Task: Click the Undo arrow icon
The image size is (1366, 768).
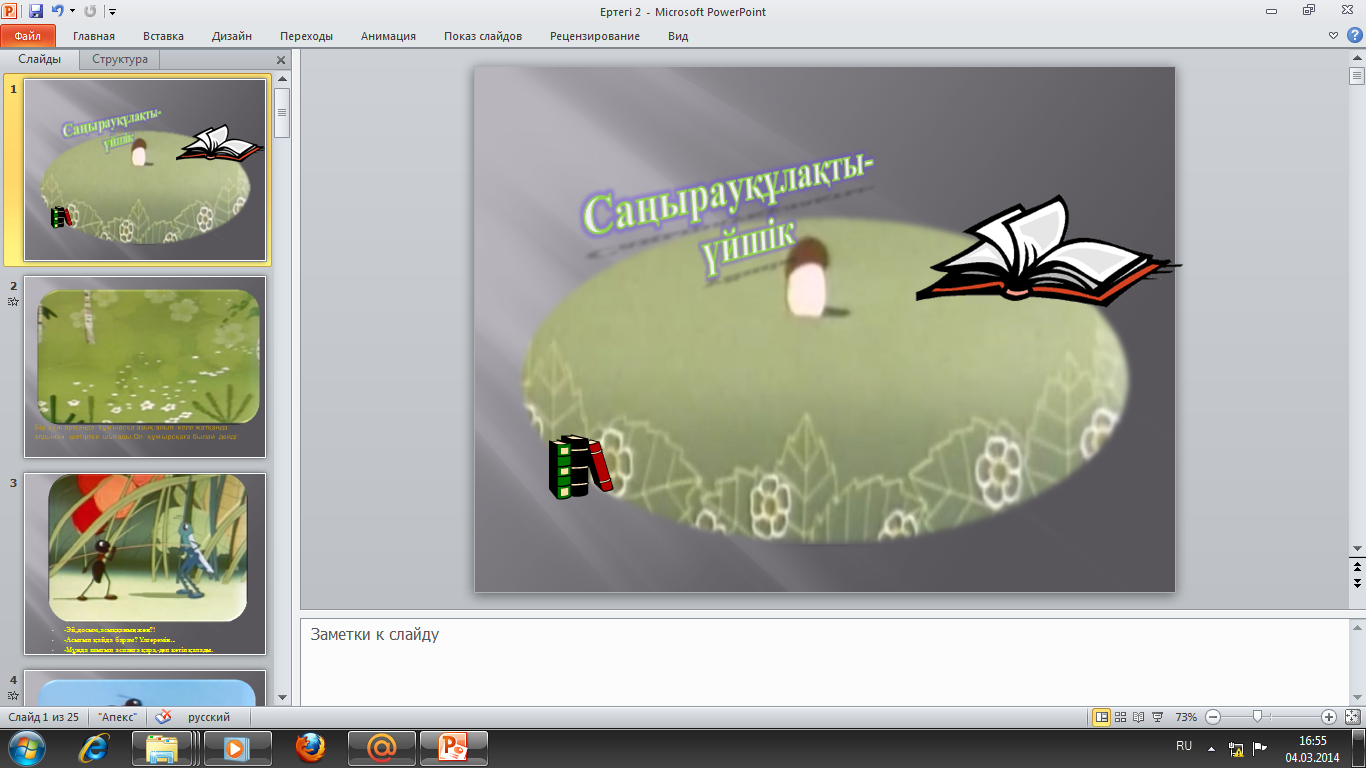Action: (x=57, y=12)
